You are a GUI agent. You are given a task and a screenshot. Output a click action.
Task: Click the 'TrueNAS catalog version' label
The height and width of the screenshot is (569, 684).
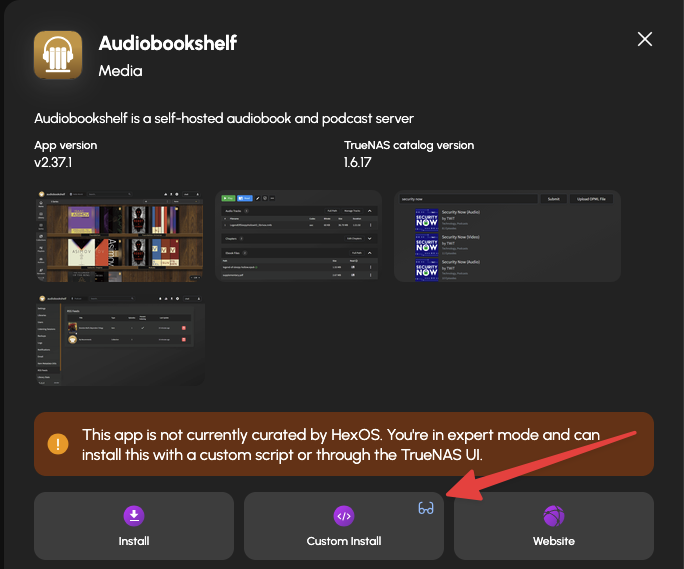tap(409, 145)
